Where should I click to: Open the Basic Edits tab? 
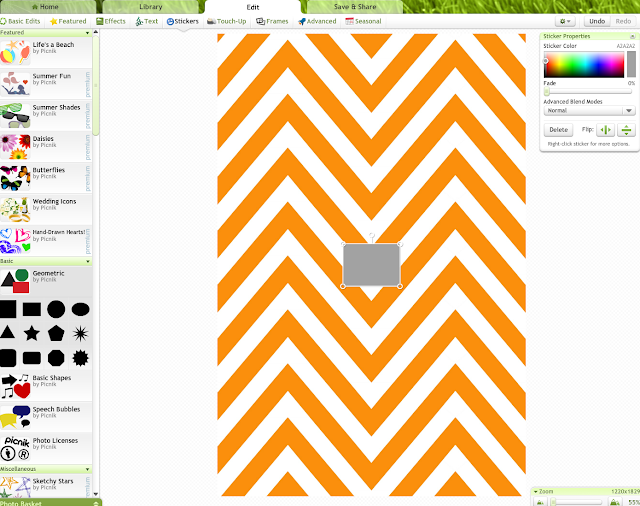tap(20, 21)
